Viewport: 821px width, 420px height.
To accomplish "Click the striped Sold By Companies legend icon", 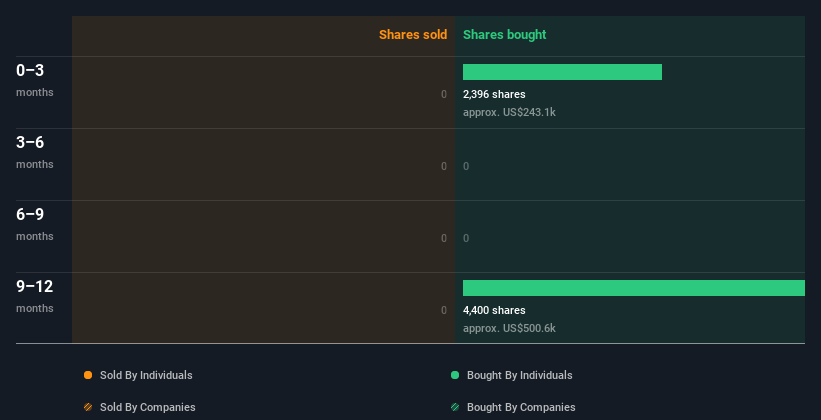I will tap(88, 407).
